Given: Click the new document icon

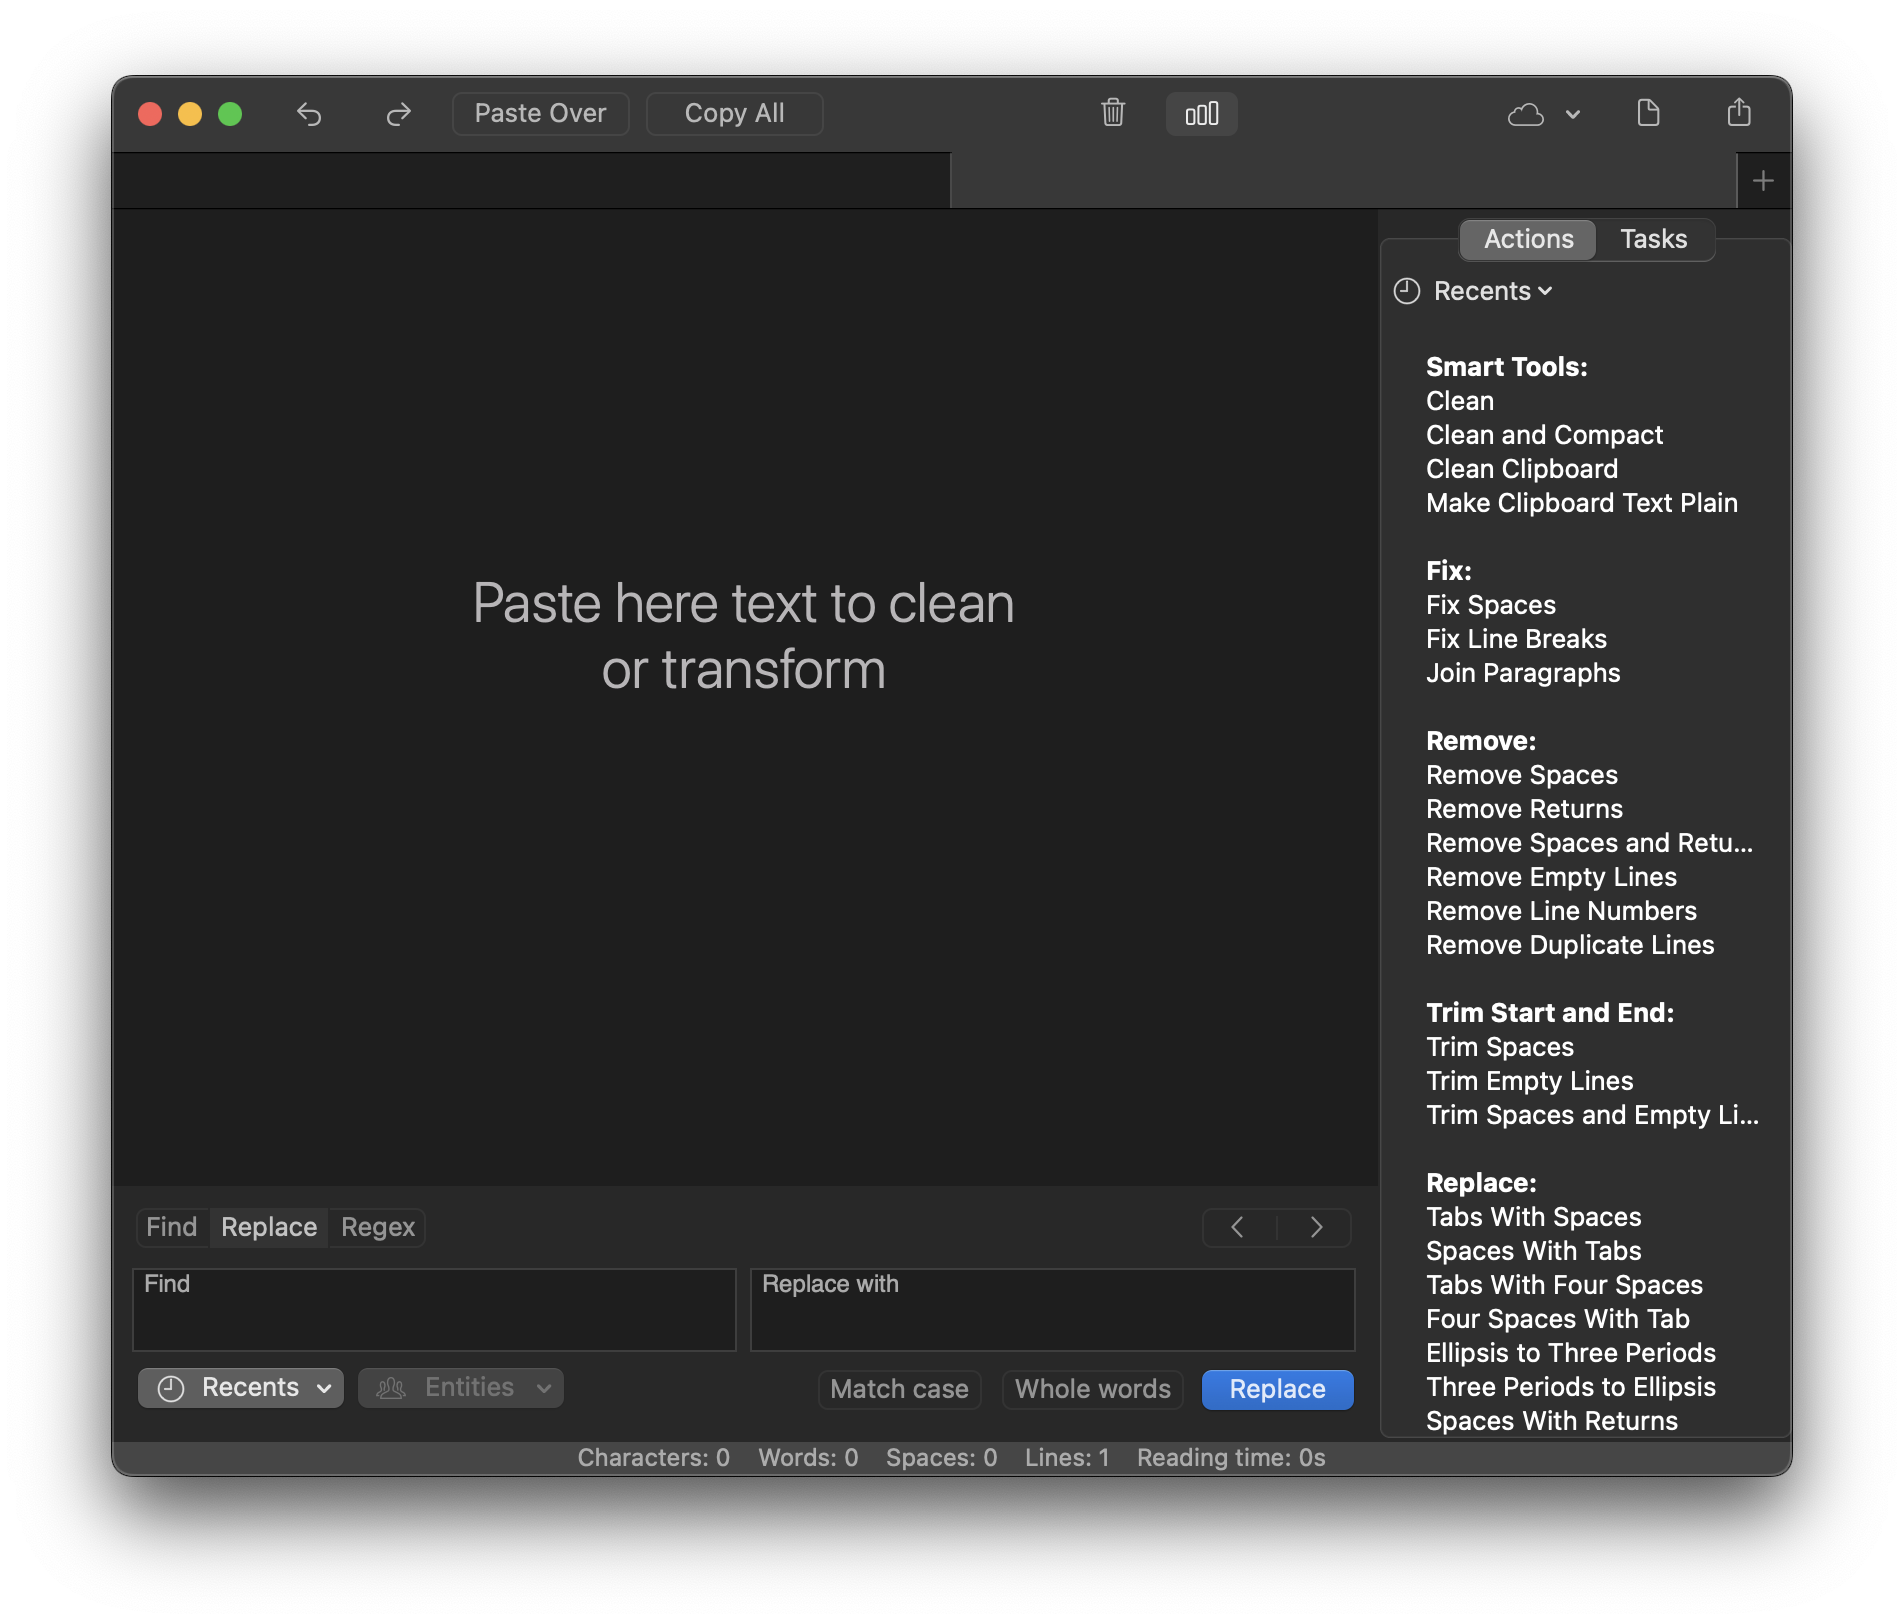Looking at the screenshot, I should pyautogui.click(x=1648, y=113).
